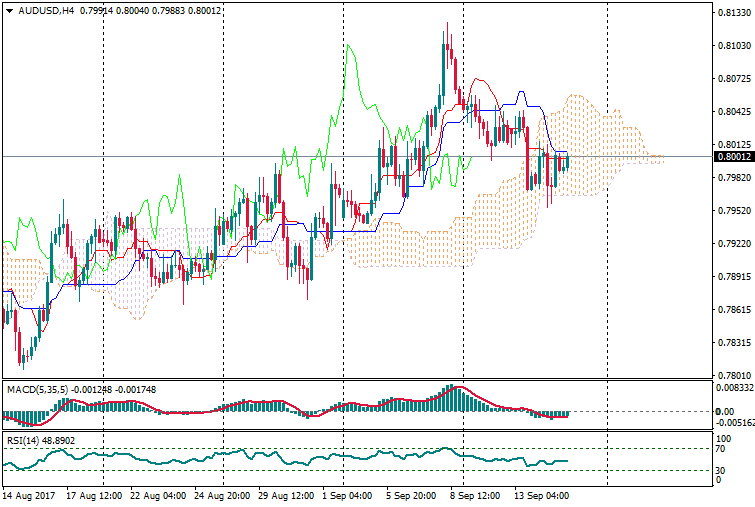Click the dropdown arrow beside AUDUSD,H4
Screen dimensions: 755x507
pyautogui.click(x=9, y=10)
